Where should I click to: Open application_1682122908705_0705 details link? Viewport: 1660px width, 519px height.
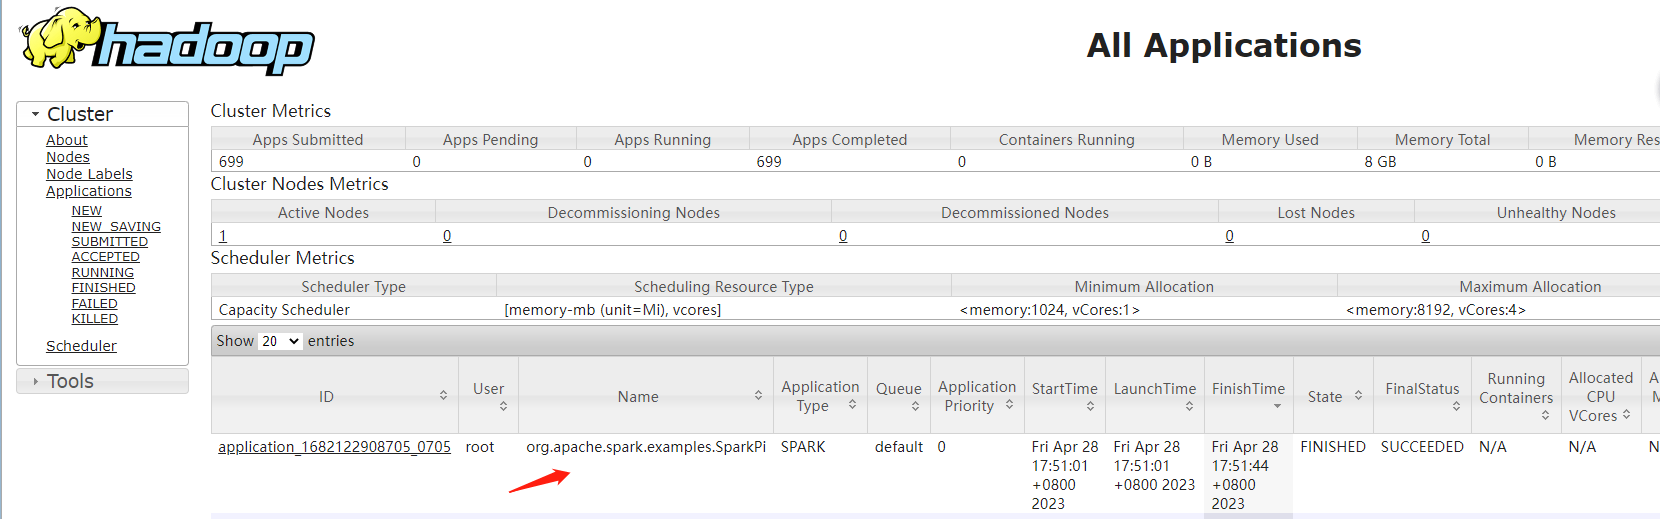click(334, 447)
